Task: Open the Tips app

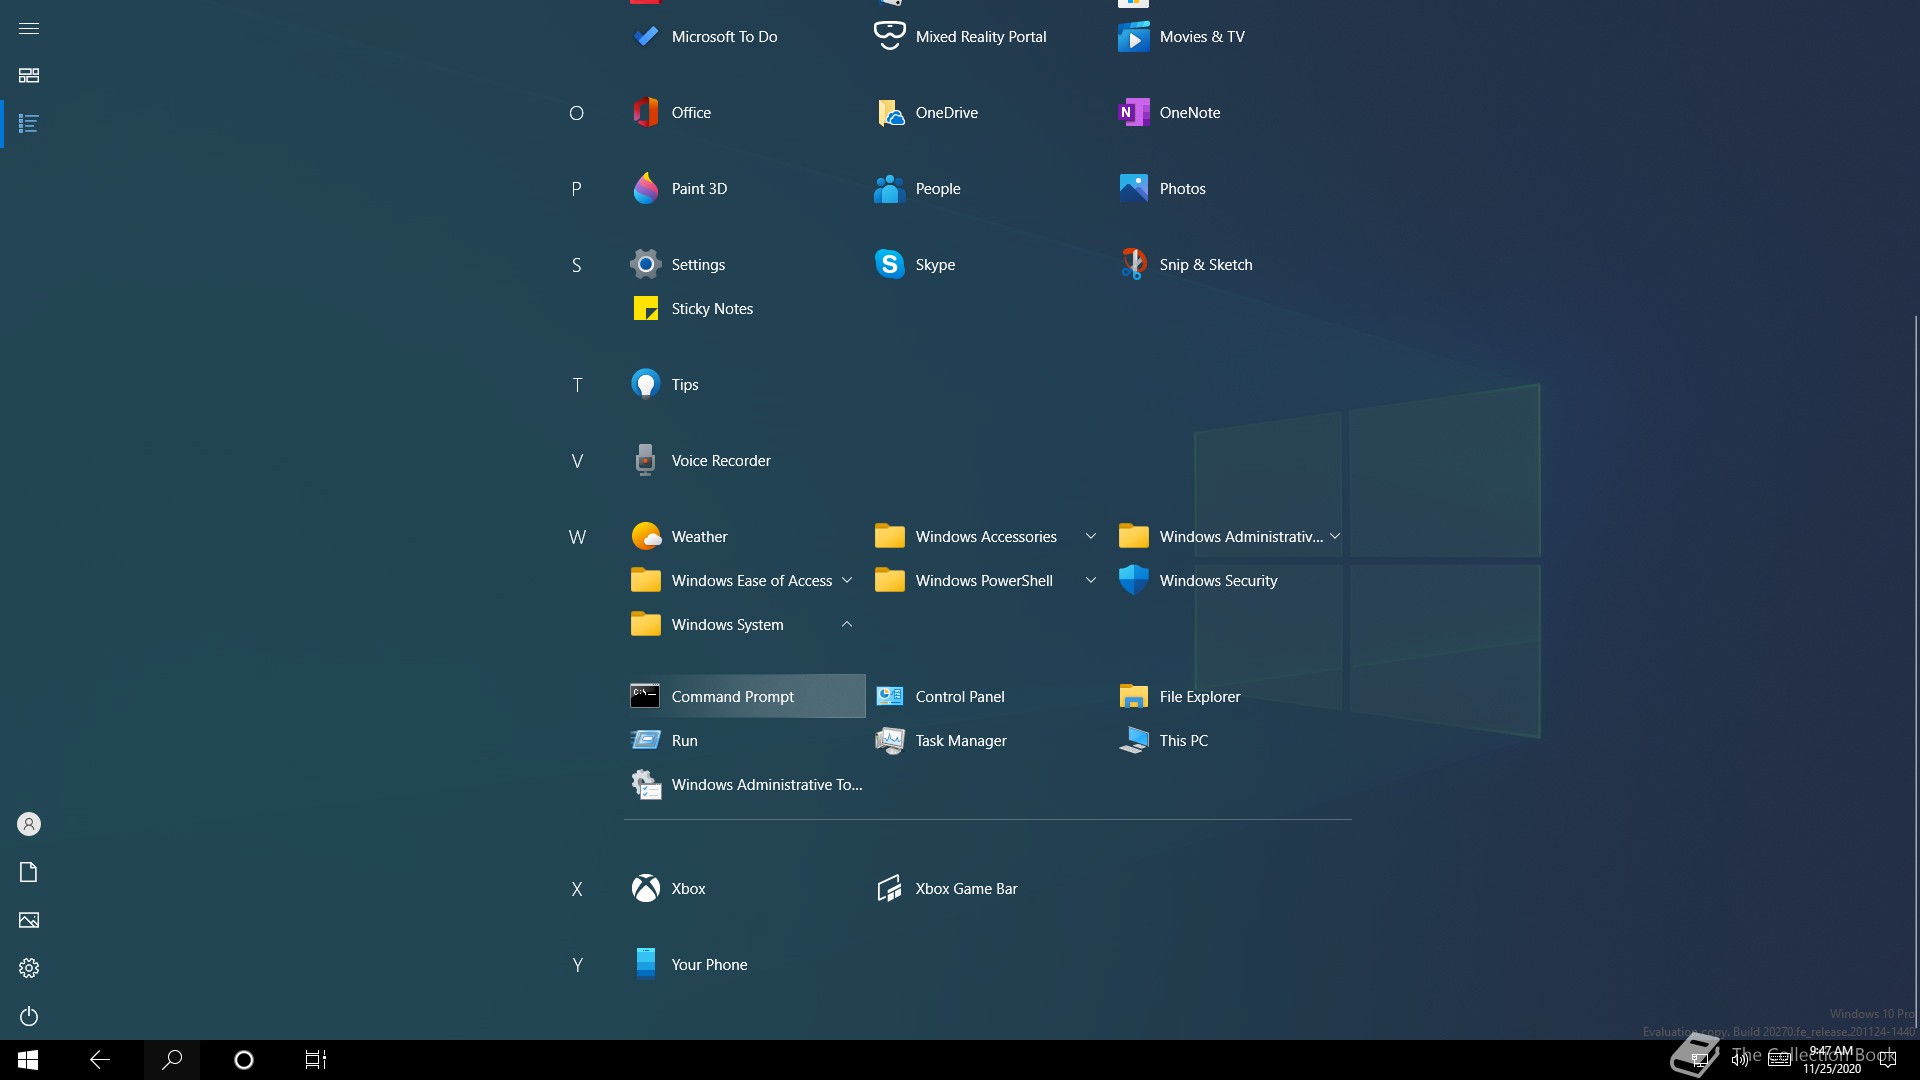Action: click(743, 385)
